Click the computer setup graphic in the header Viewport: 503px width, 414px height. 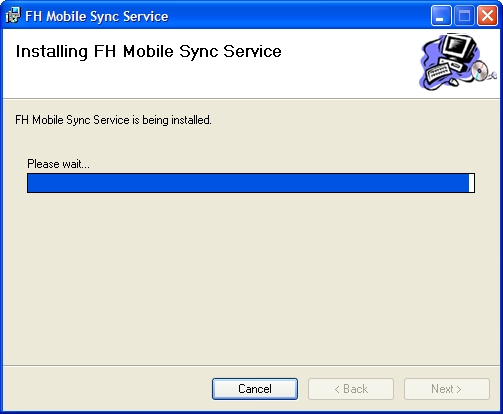point(458,61)
